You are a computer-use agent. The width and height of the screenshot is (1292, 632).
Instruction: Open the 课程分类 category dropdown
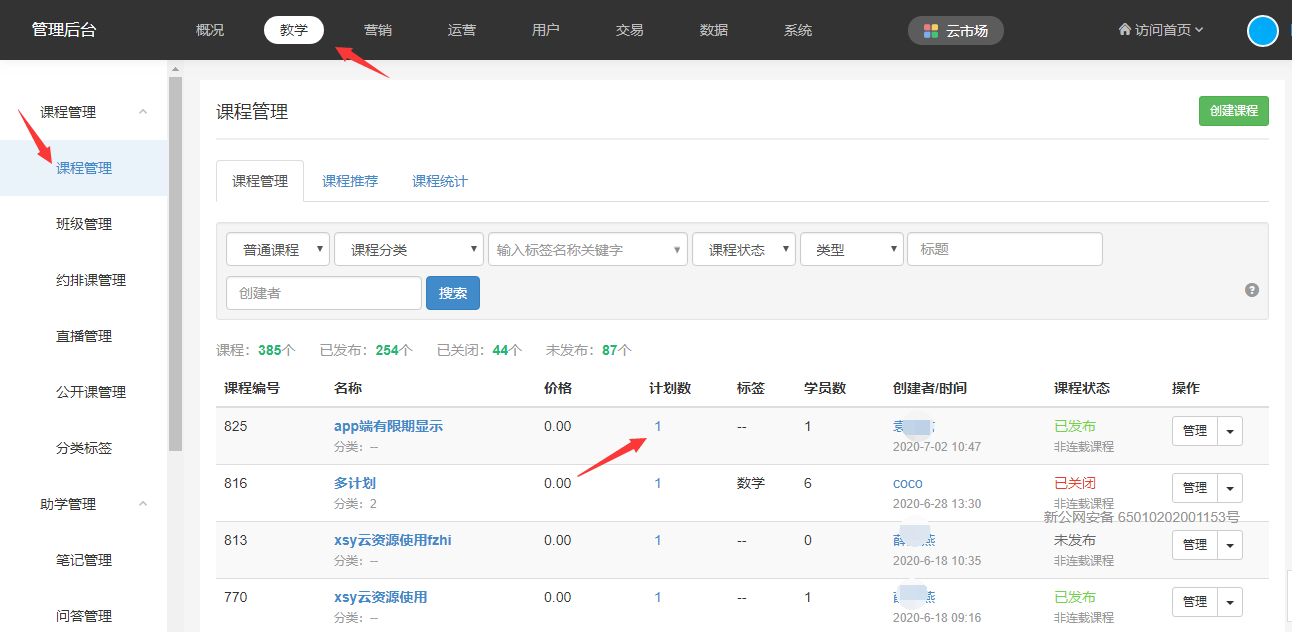click(408, 250)
